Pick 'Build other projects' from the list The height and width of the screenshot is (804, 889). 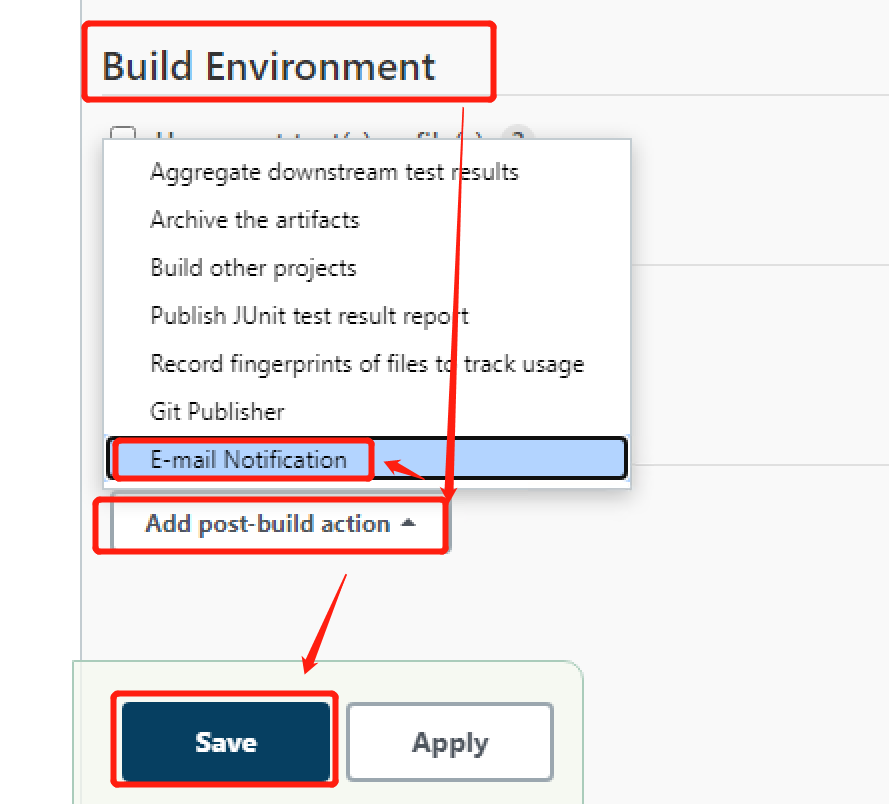253,268
